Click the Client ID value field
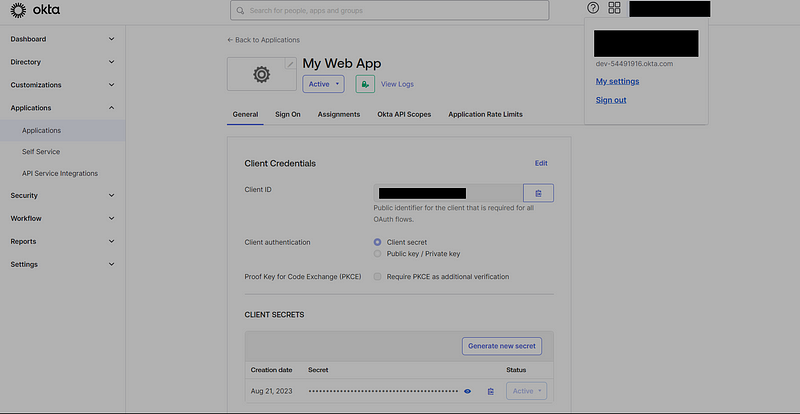 [448, 193]
